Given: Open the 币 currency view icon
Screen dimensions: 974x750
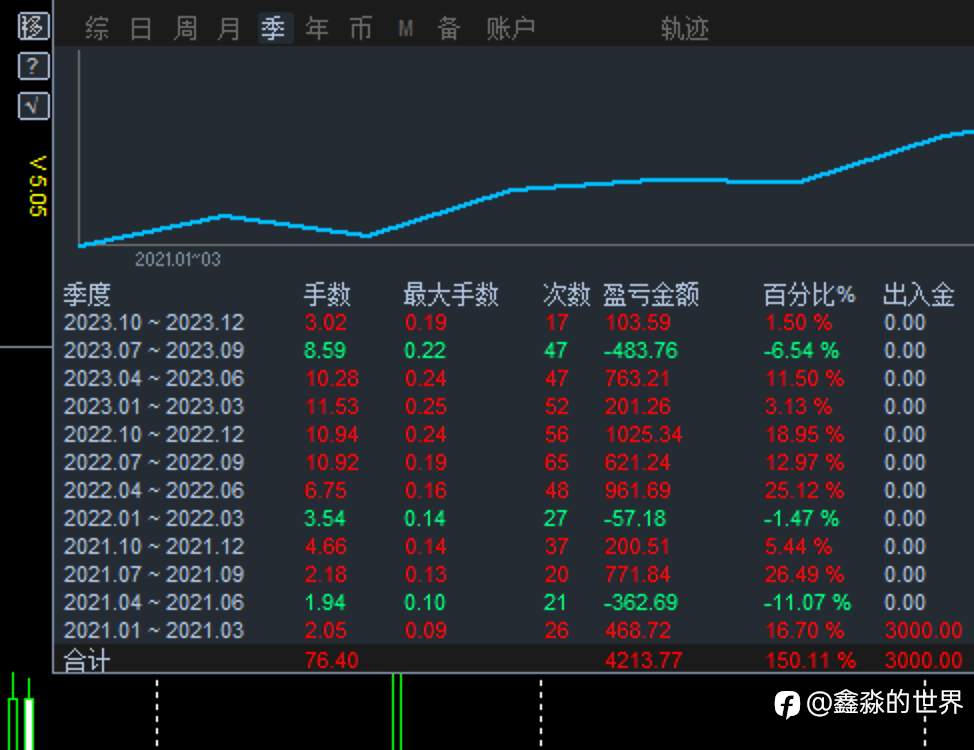Looking at the screenshot, I should point(361,28).
